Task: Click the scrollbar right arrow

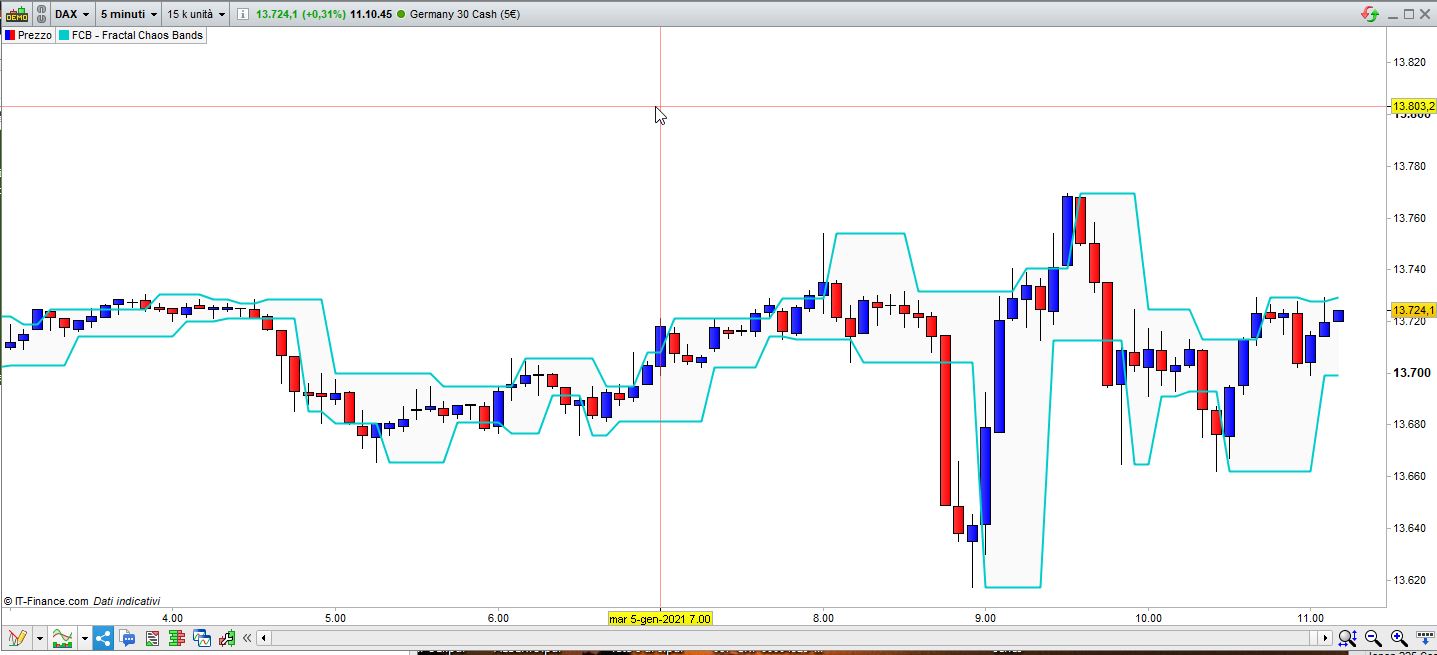Action: click(1326, 638)
